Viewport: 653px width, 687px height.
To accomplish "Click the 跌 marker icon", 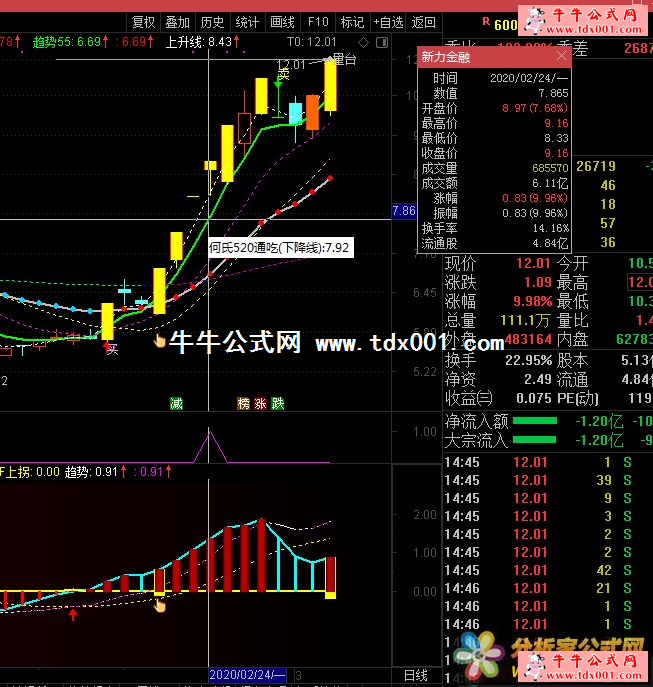I will pos(277,403).
